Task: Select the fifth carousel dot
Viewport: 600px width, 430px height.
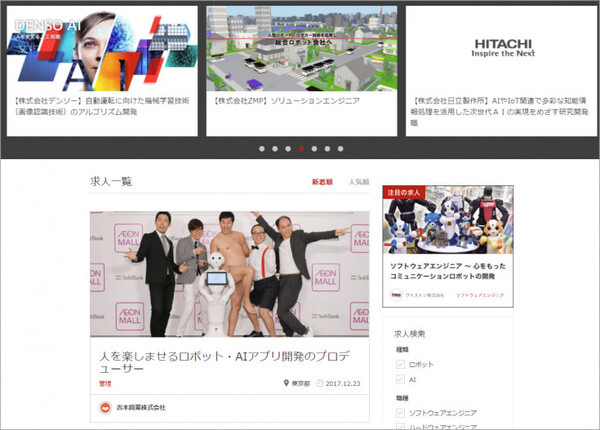Action: pos(314,149)
